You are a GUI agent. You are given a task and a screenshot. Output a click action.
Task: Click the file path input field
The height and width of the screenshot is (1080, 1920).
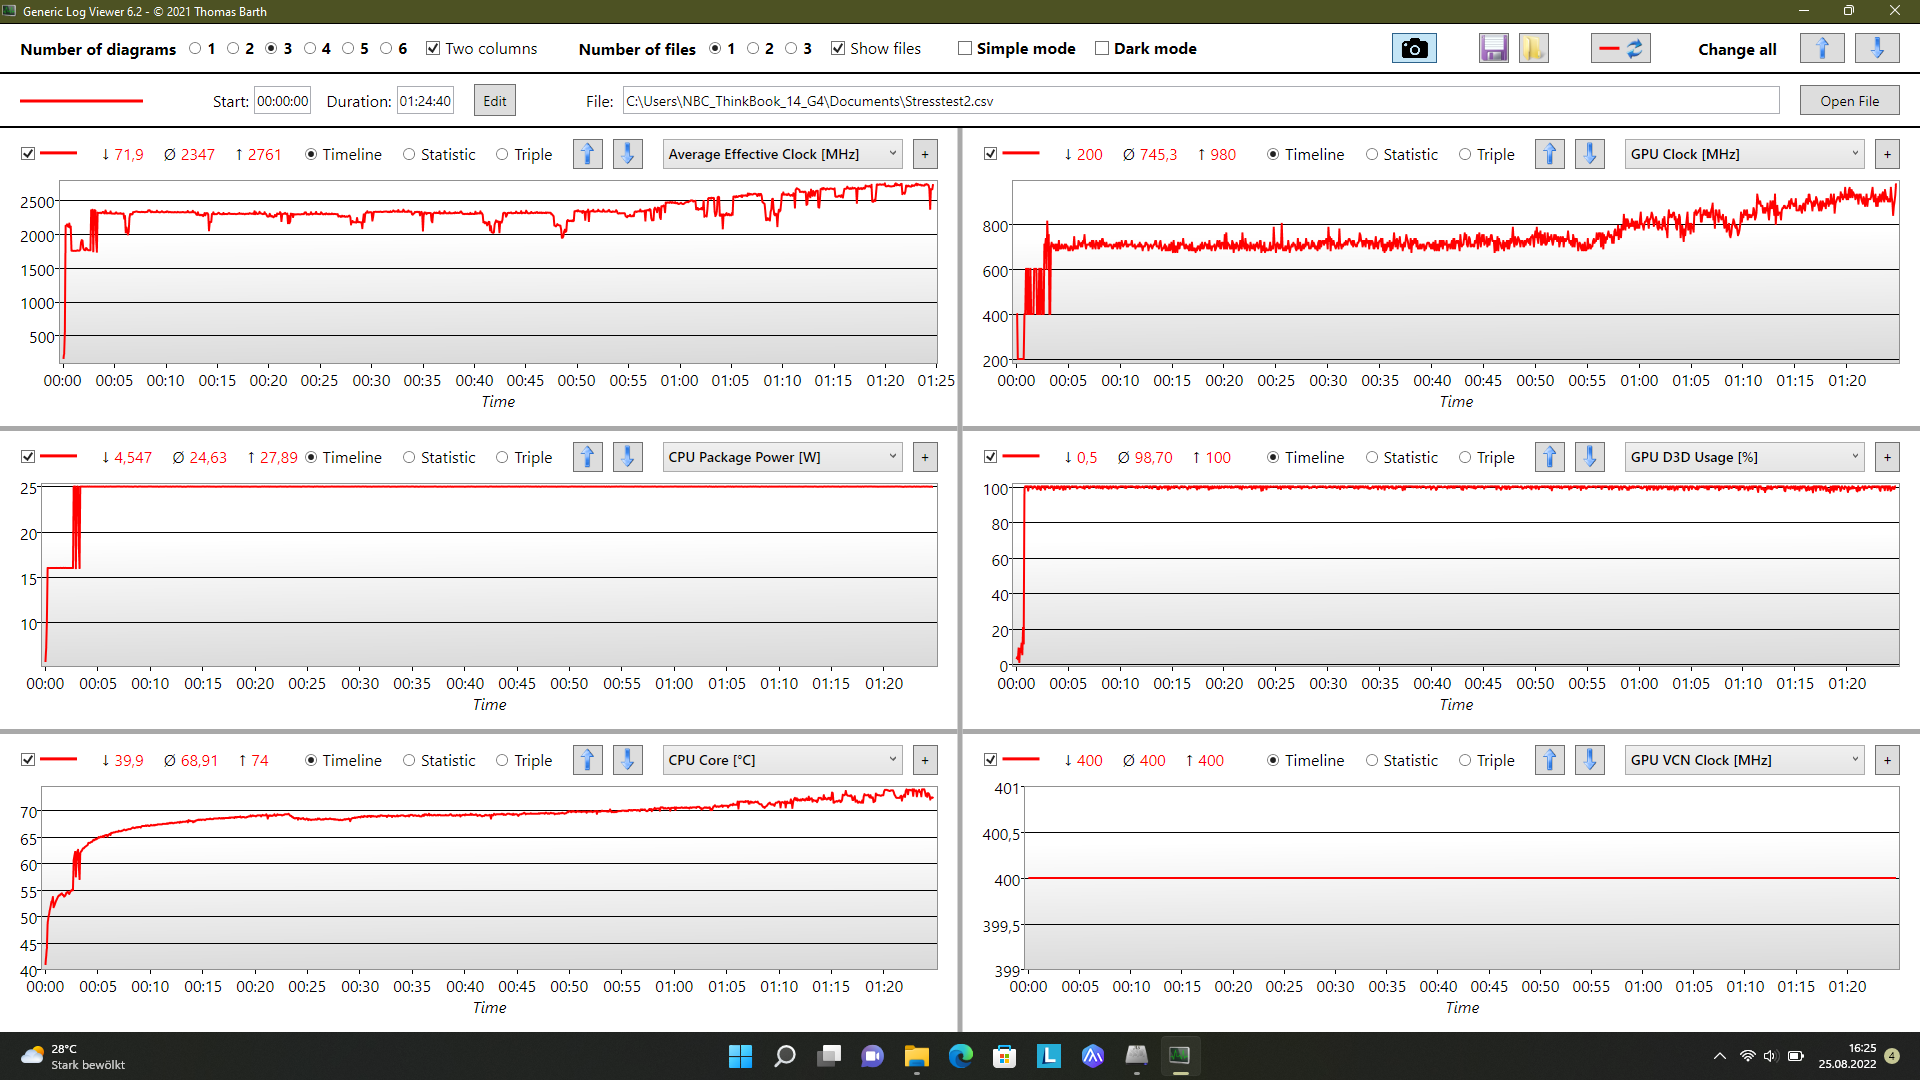[x=1200, y=101]
